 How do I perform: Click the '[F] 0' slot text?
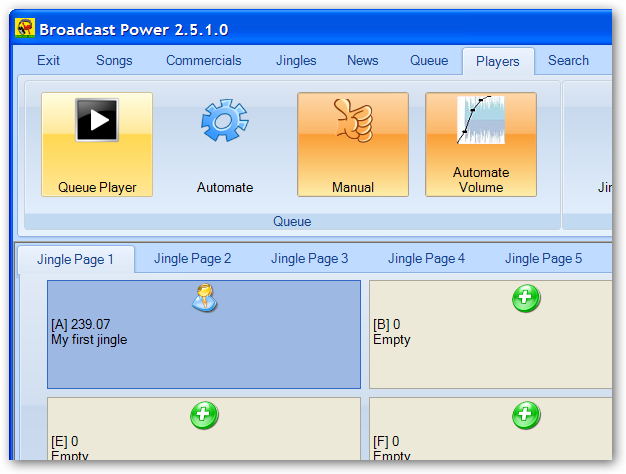(386, 441)
